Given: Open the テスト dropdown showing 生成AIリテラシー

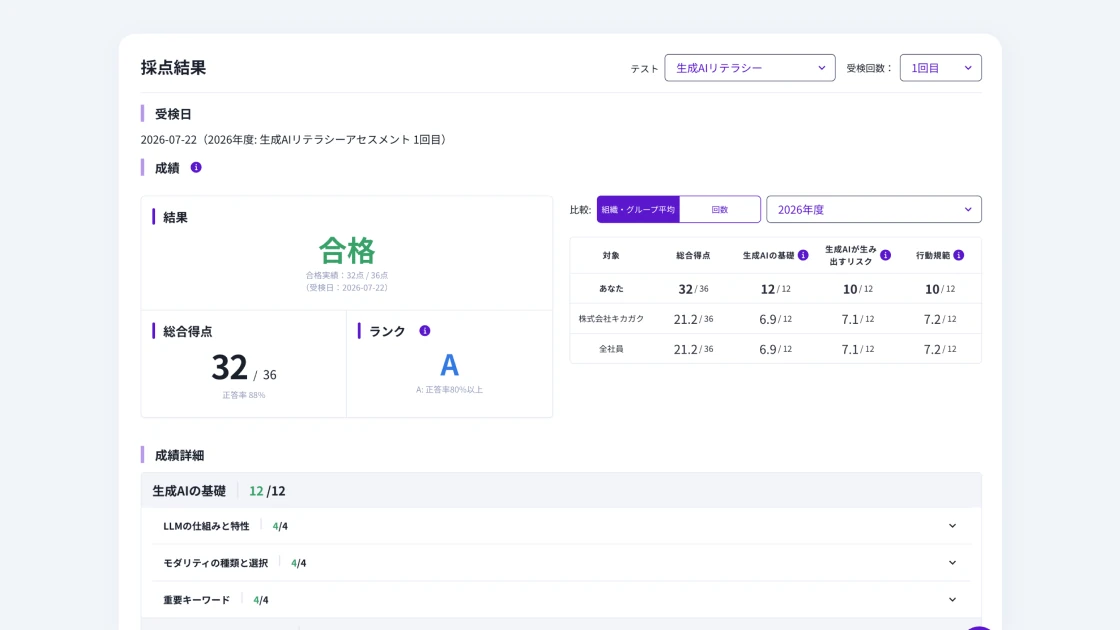Looking at the screenshot, I should pos(749,68).
